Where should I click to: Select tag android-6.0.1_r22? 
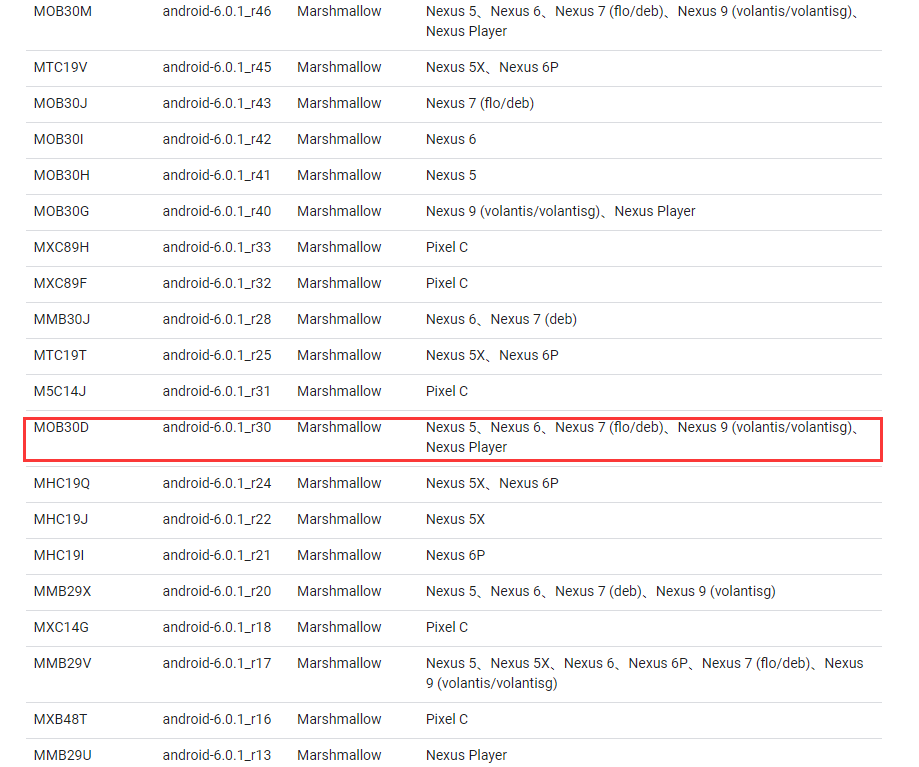(217, 520)
